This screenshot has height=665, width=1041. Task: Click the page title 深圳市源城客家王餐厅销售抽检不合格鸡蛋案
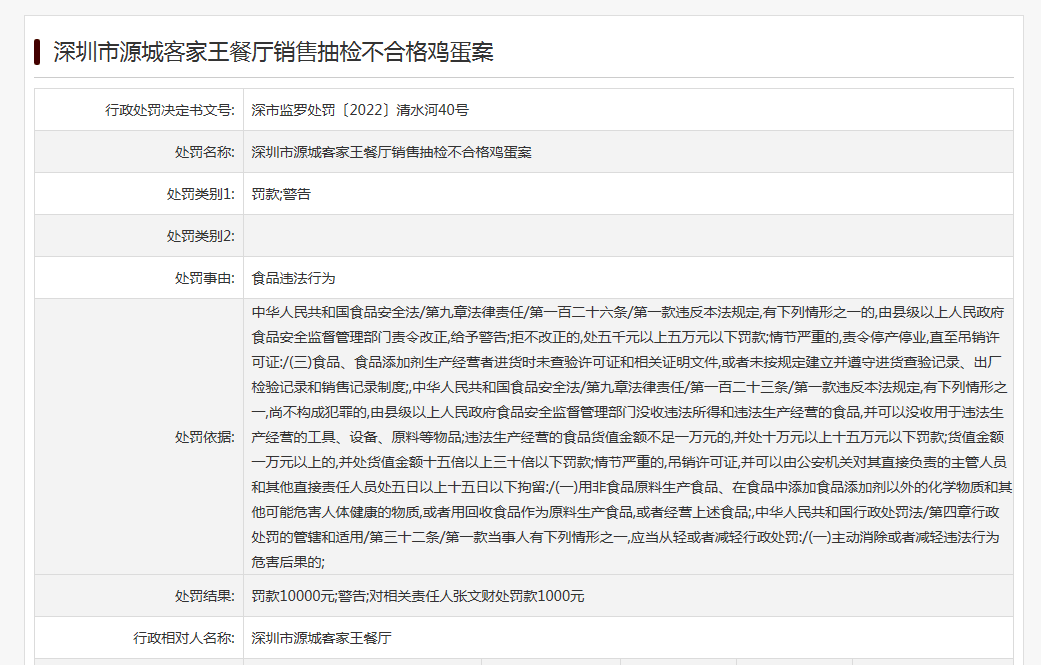coord(273,52)
